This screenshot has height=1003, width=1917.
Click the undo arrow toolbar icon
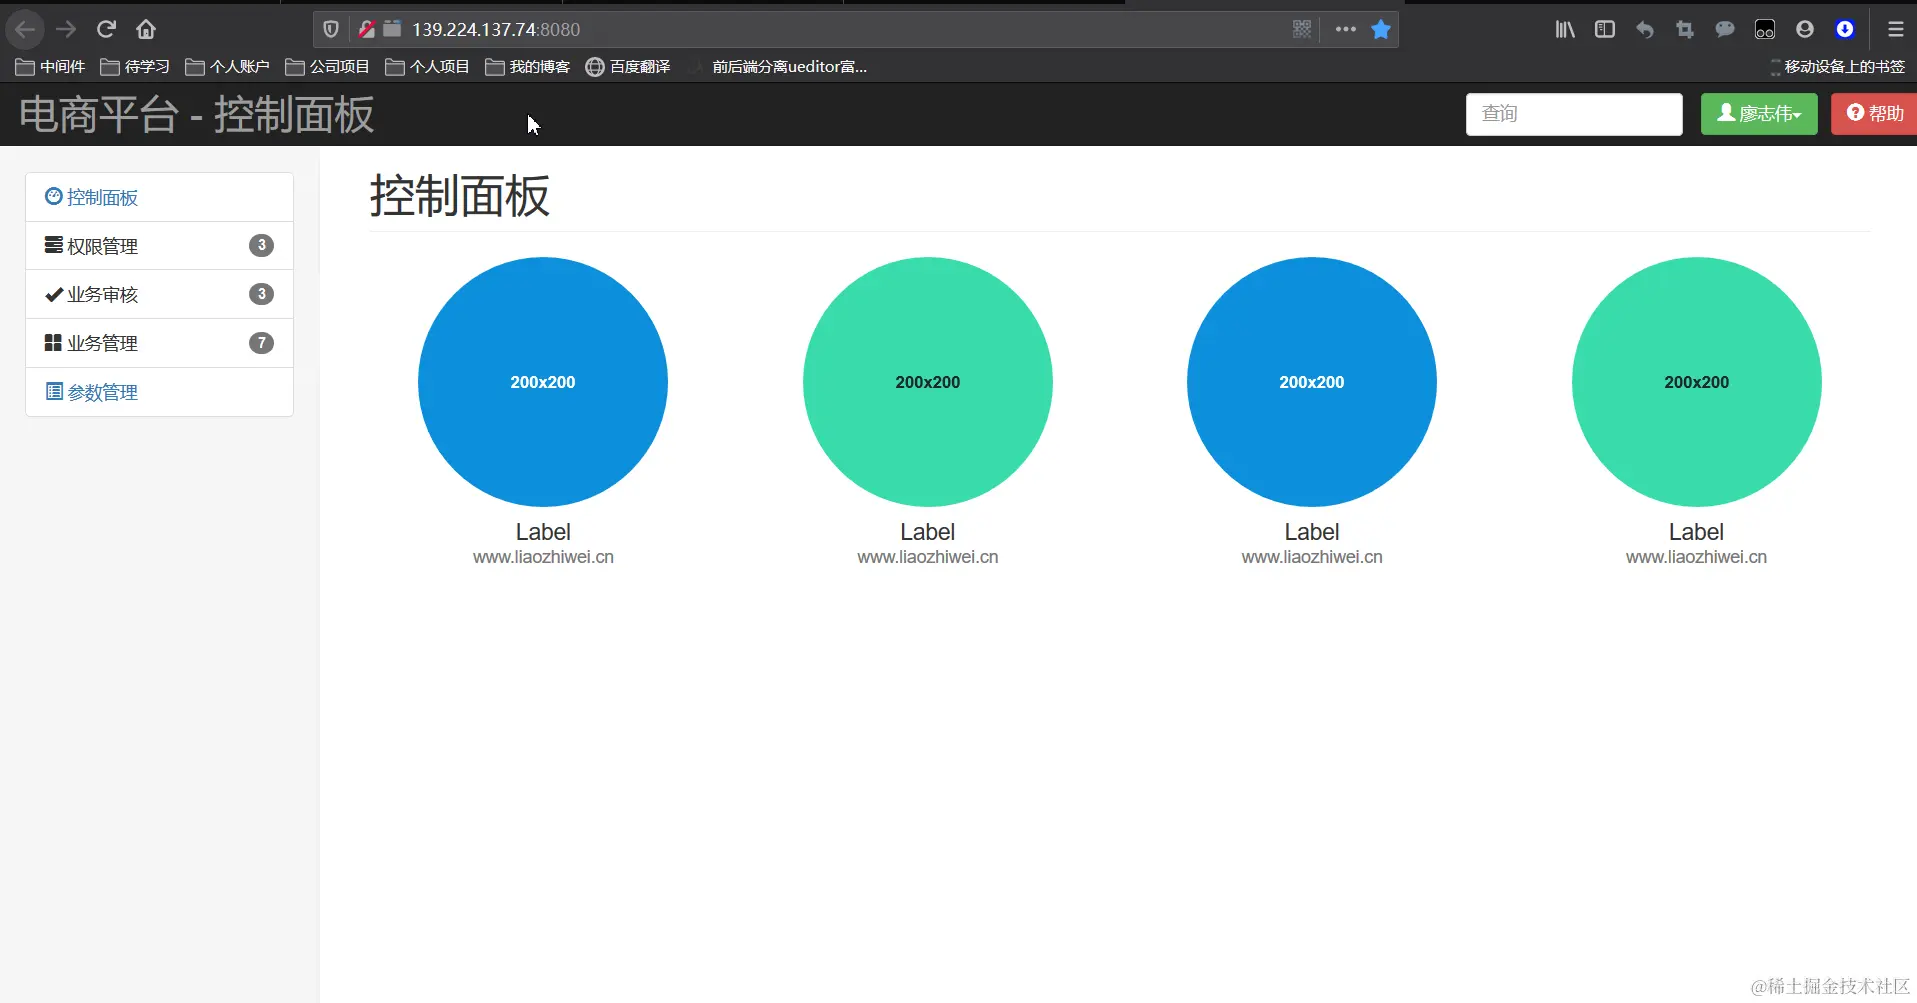coord(1645,30)
